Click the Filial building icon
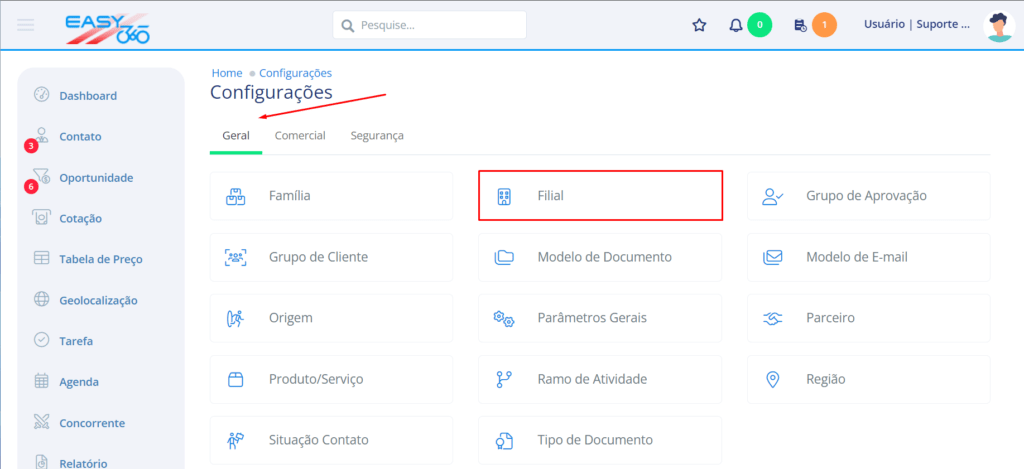The image size is (1024, 469). (x=504, y=196)
